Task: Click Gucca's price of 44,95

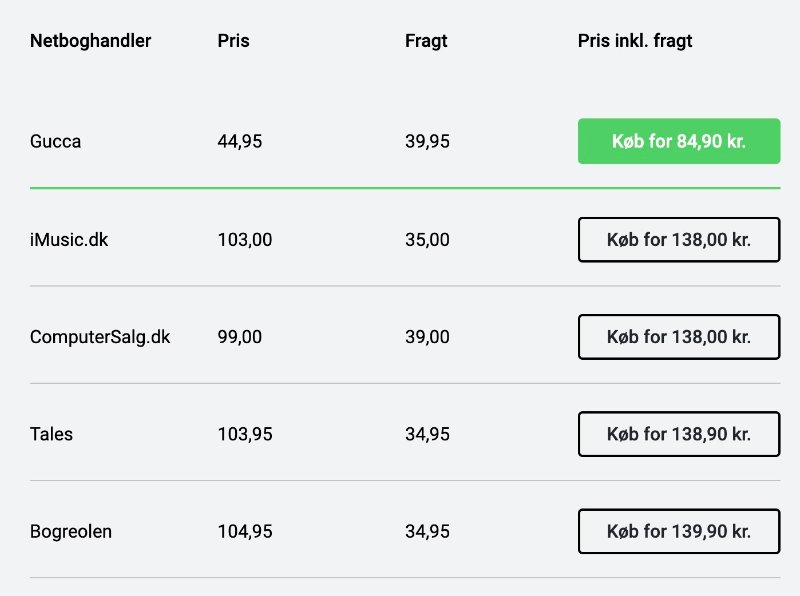Action: coord(240,141)
